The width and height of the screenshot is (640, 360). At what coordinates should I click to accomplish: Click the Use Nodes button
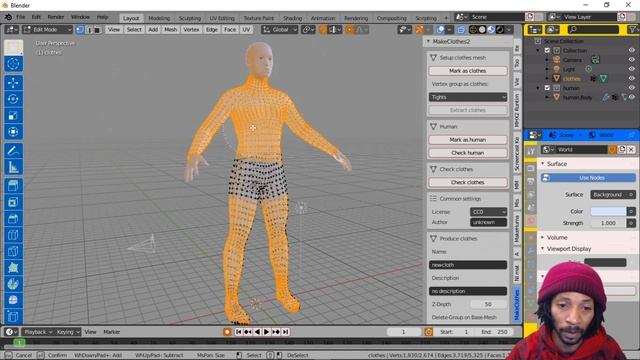588,178
